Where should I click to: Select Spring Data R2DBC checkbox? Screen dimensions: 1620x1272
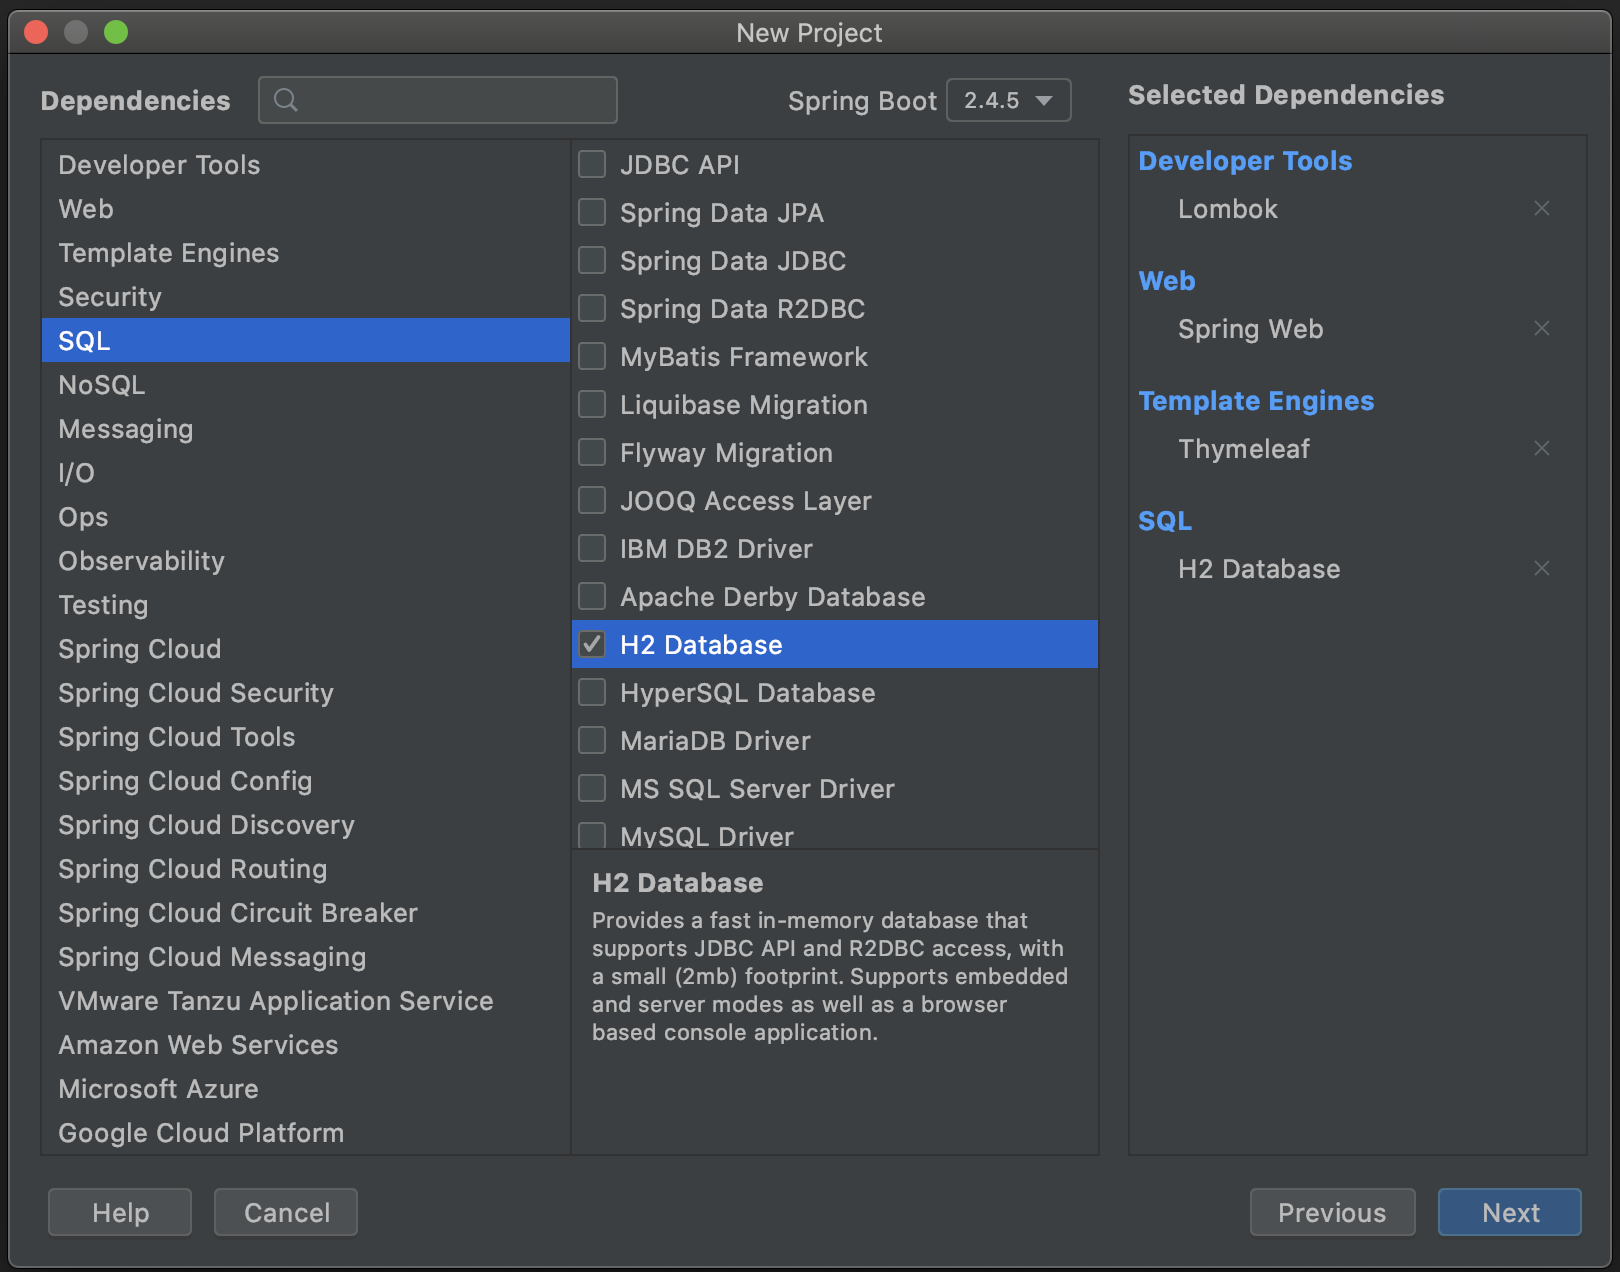point(592,308)
